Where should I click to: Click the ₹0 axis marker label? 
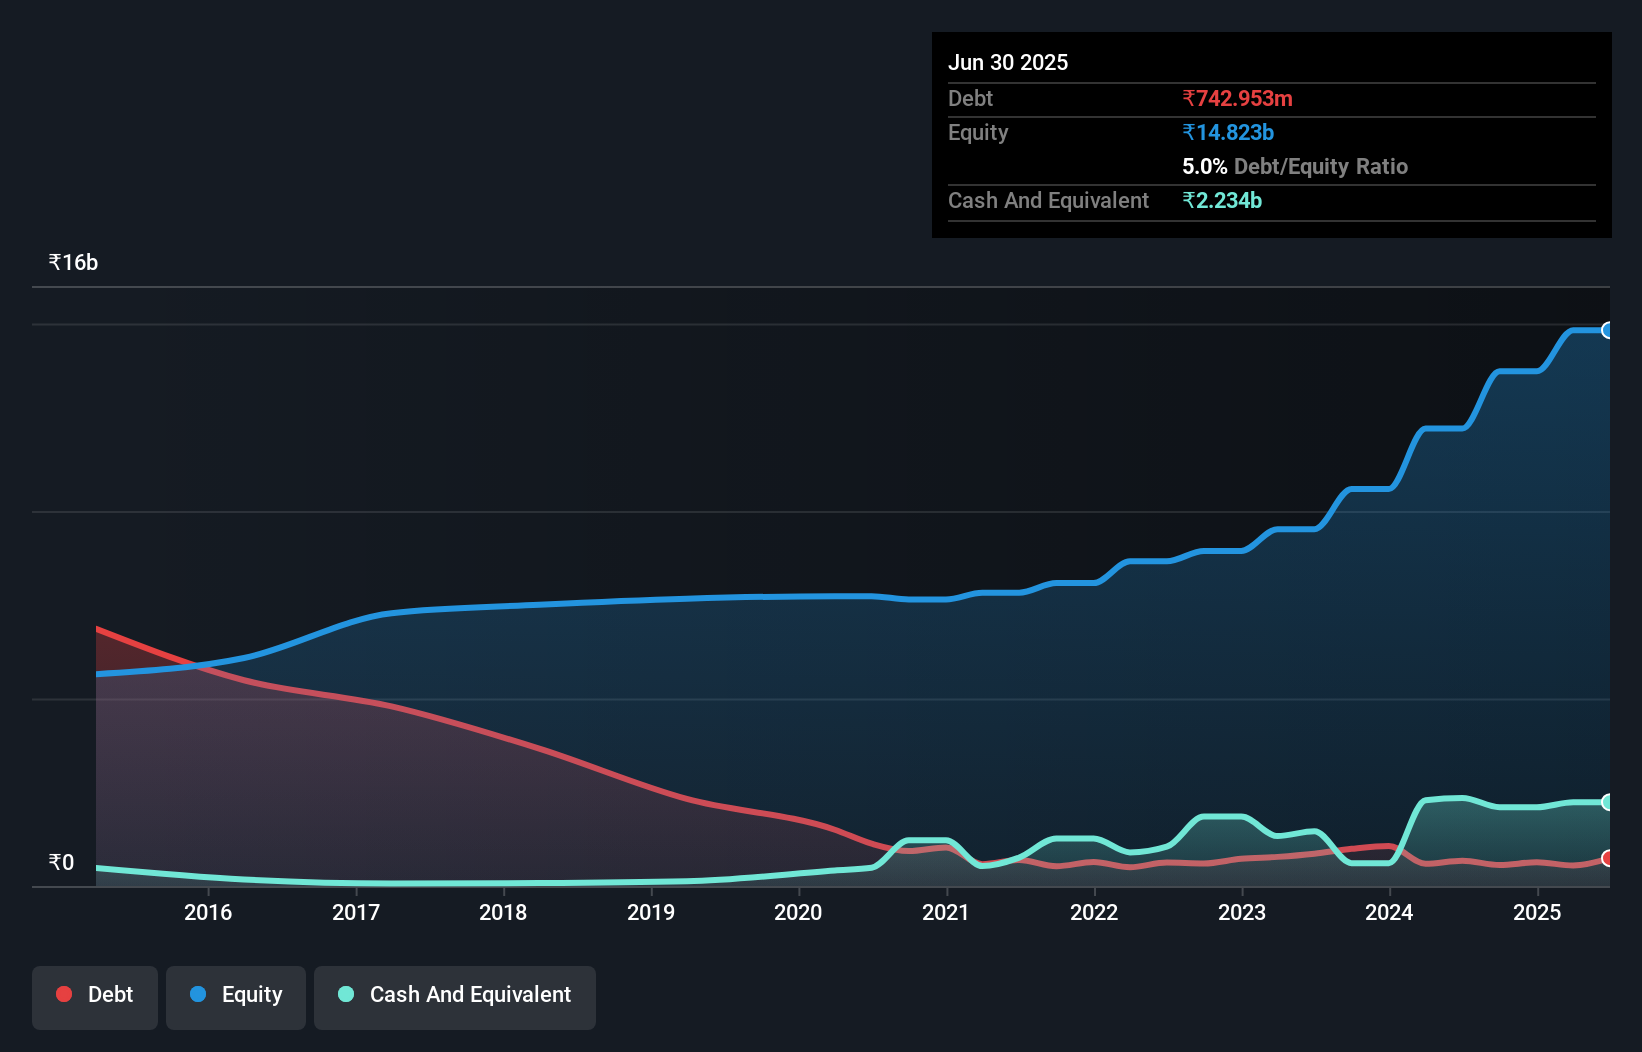[x=61, y=861]
